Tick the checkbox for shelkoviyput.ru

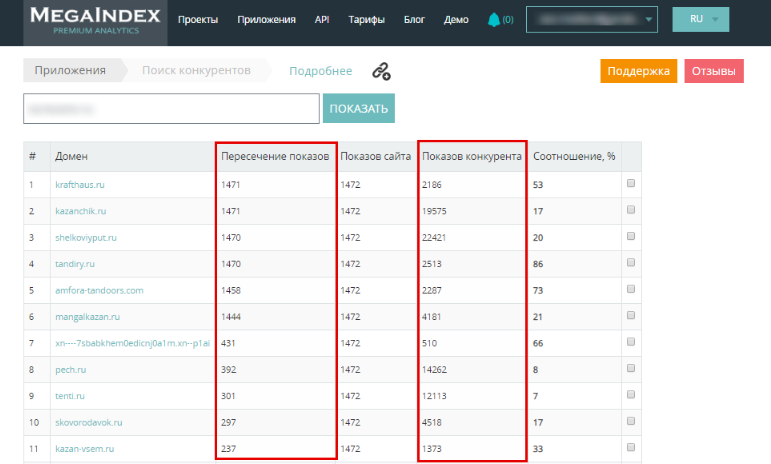(631, 236)
